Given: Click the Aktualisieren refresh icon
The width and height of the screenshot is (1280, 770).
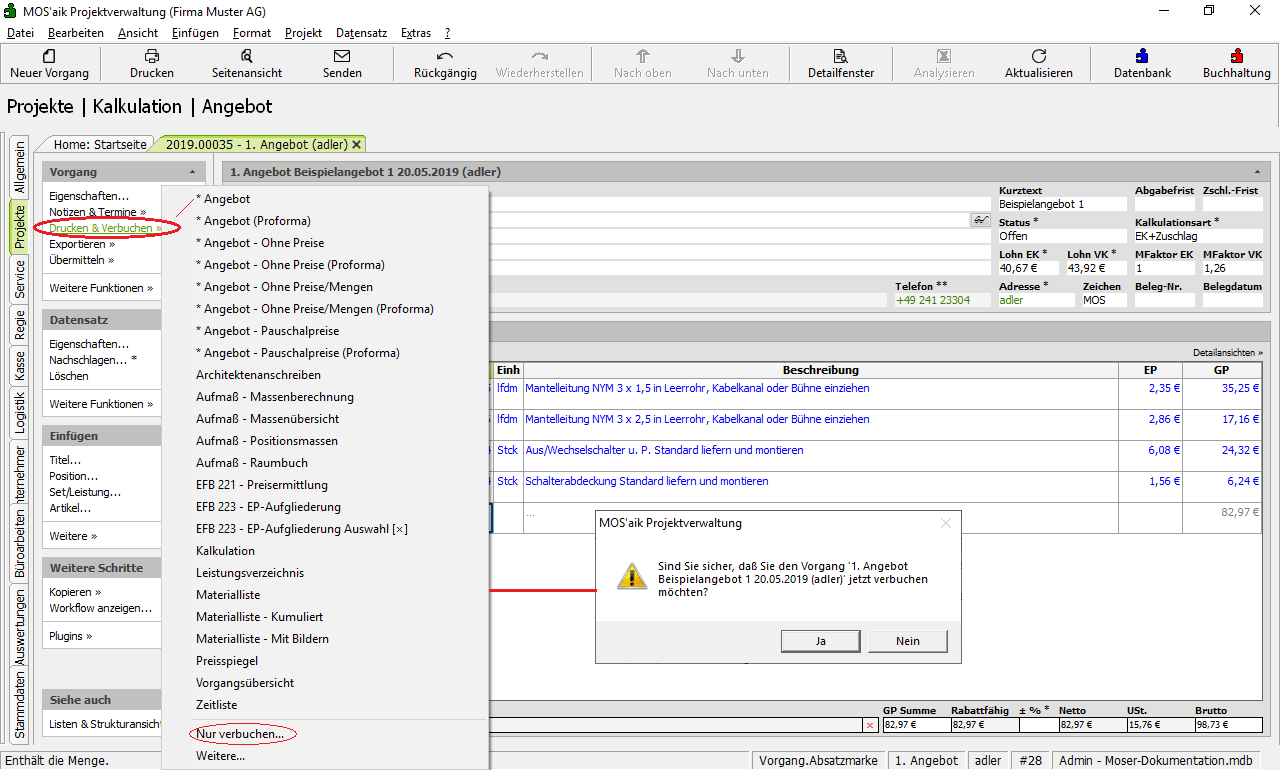Looking at the screenshot, I should (1038, 57).
